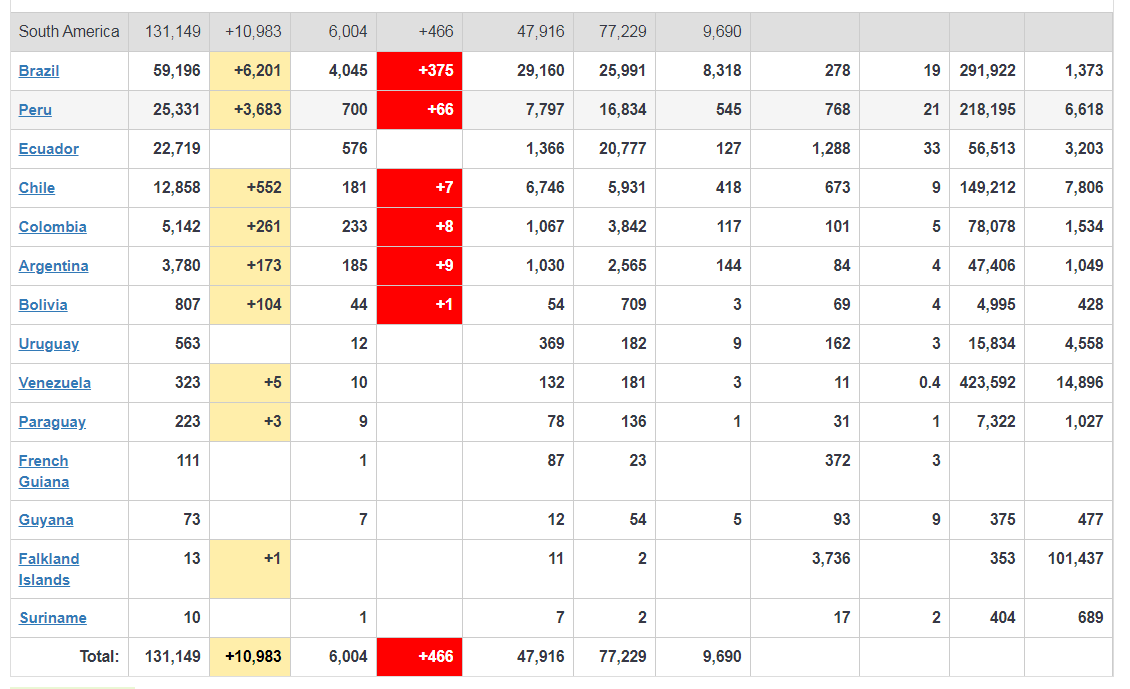Open the Argentina country link
Screen dimensions: 1130x689
click(53, 265)
